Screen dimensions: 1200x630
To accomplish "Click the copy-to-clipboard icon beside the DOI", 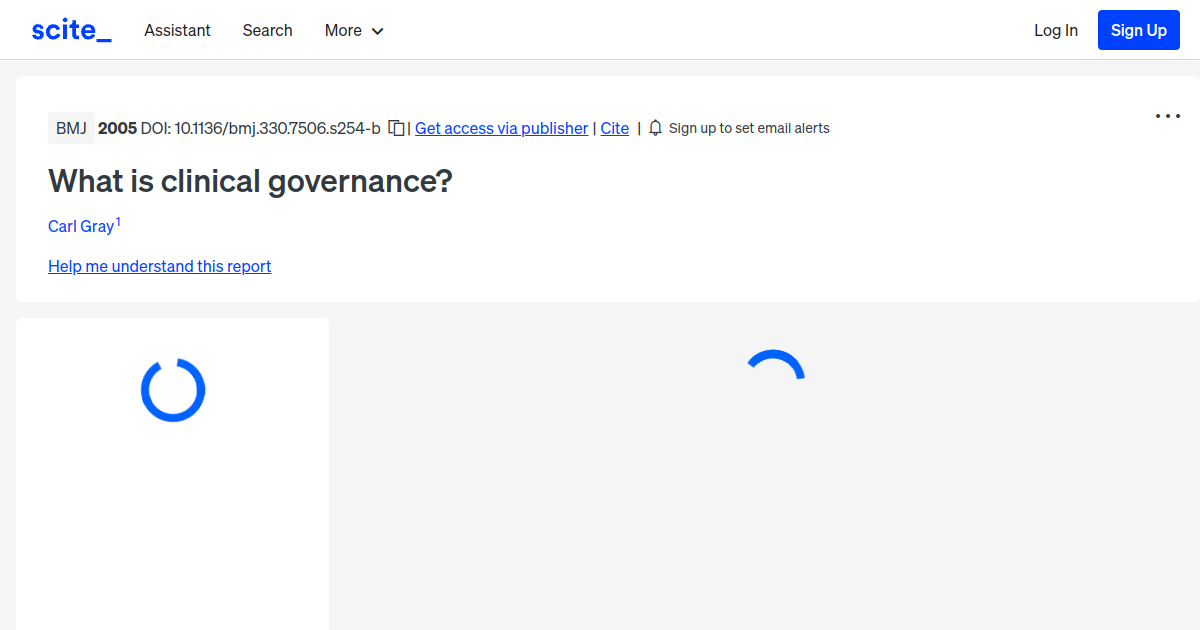I will pos(396,128).
